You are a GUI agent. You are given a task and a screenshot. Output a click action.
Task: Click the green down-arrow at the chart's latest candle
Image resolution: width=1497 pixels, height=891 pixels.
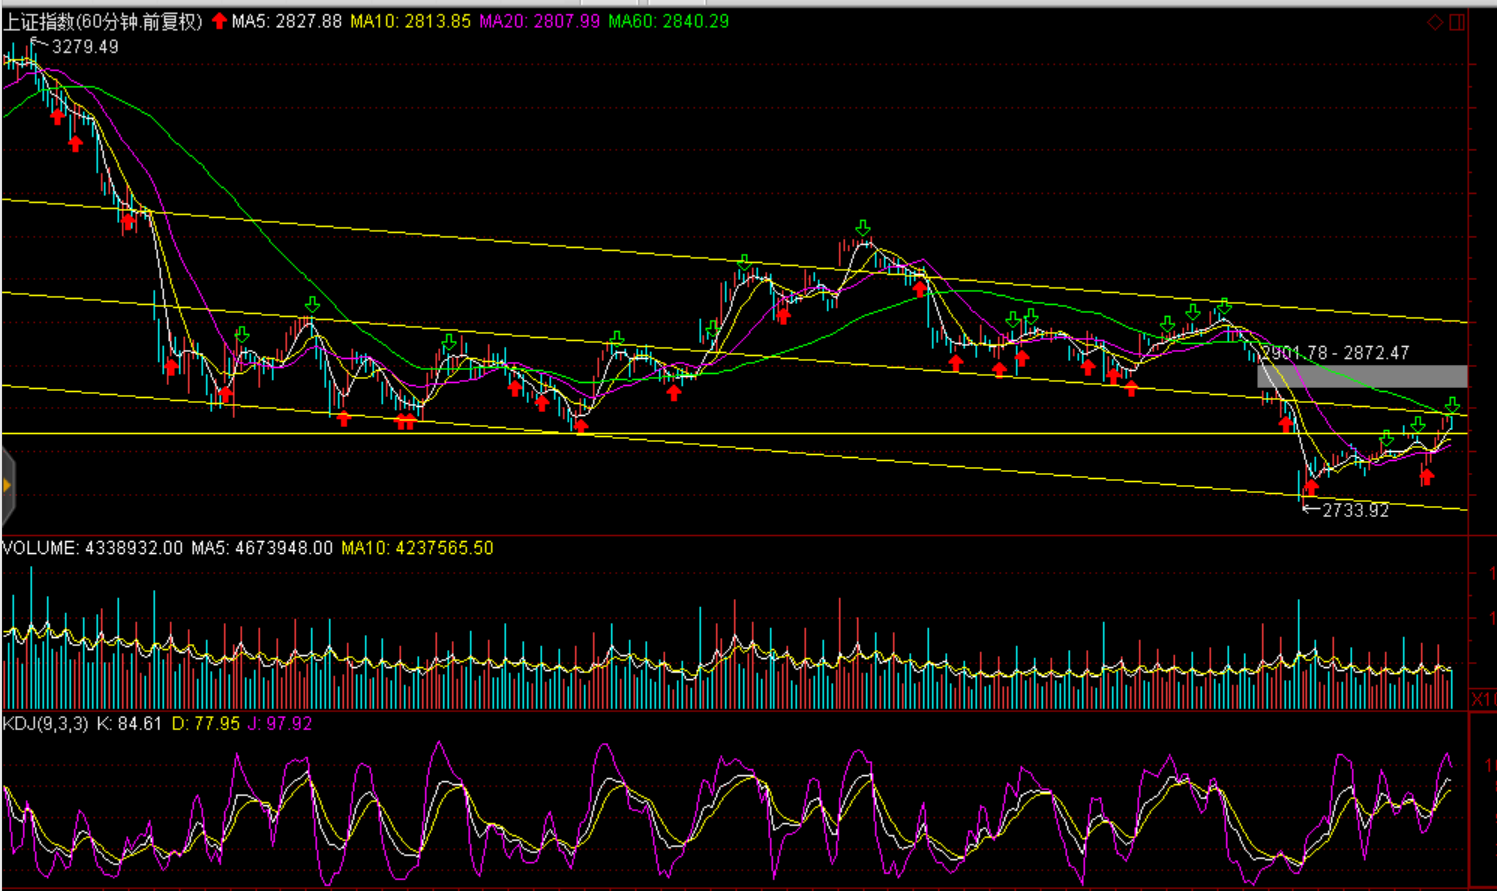click(x=1452, y=405)
